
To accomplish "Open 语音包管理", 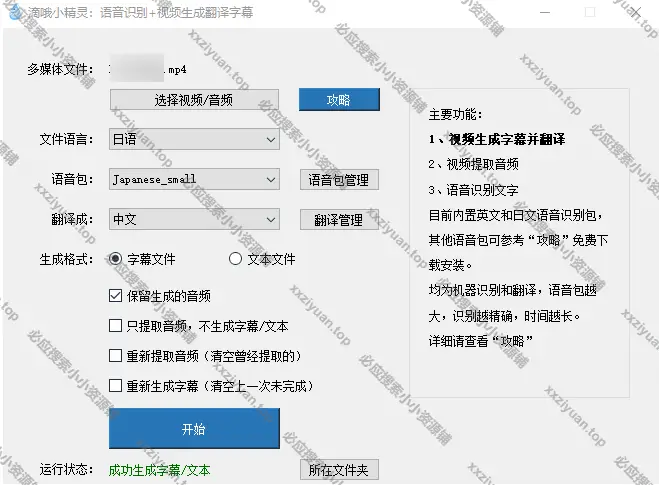I will (339, 180).
